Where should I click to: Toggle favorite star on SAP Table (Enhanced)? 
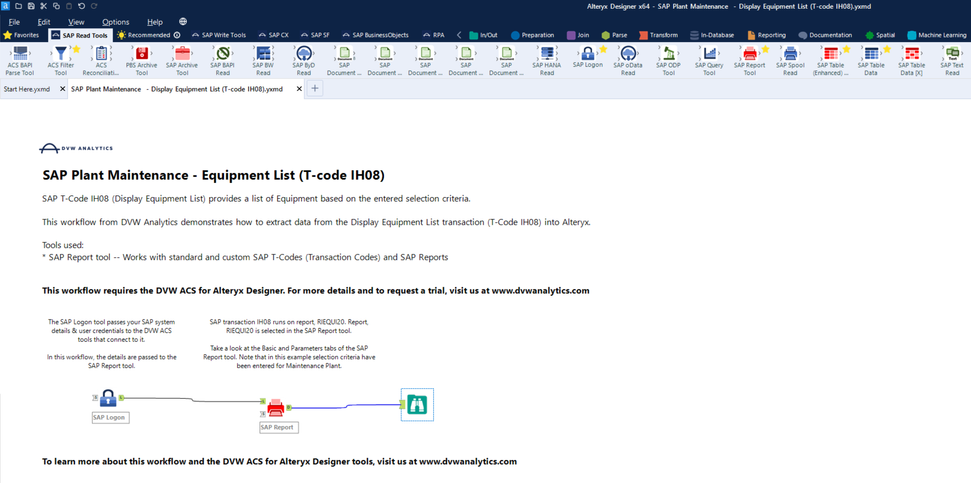[847, 49]
